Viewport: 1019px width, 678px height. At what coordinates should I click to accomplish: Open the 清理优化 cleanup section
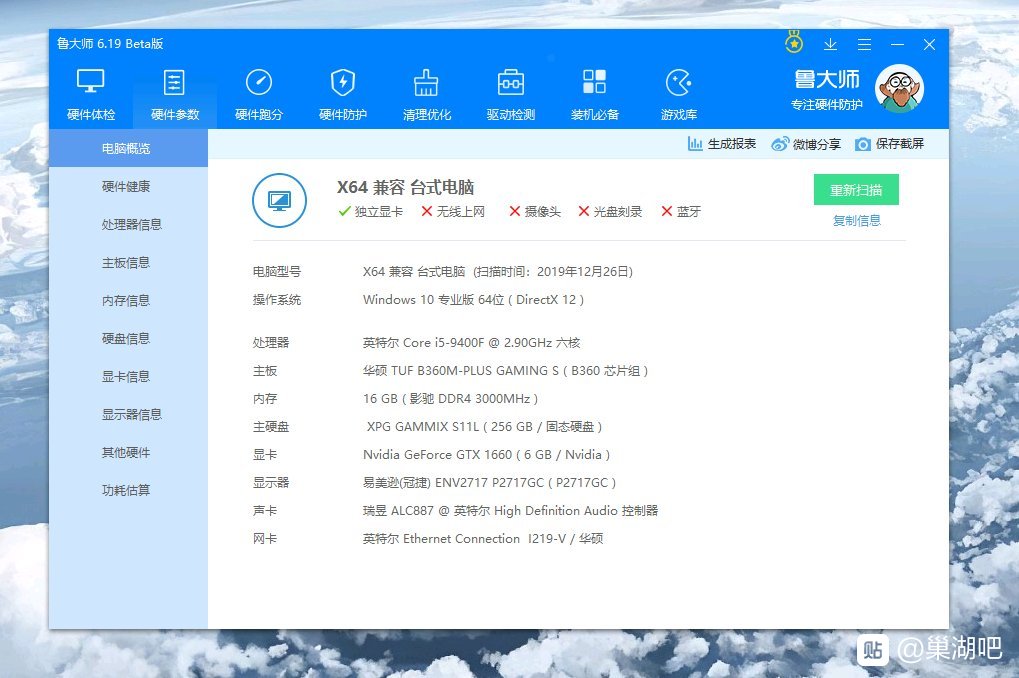point(426,95)
